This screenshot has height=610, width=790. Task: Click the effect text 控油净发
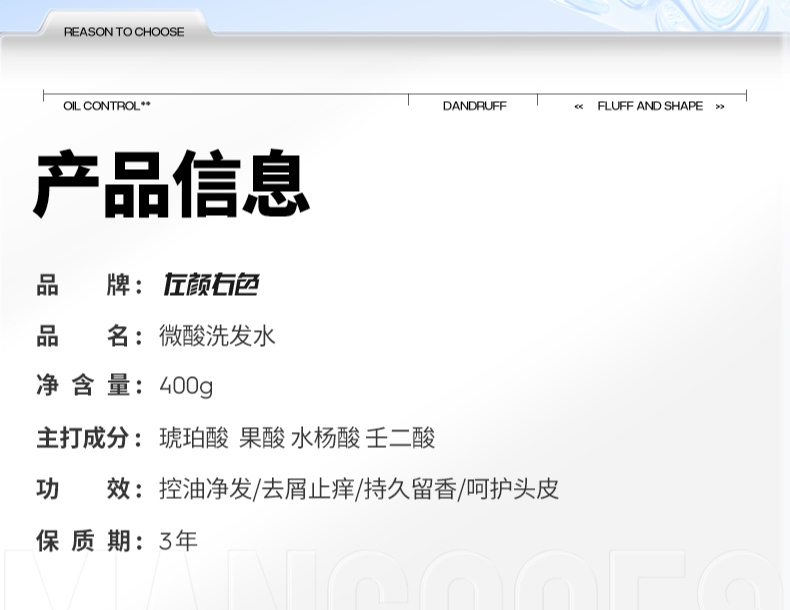[x=206, y=489]
